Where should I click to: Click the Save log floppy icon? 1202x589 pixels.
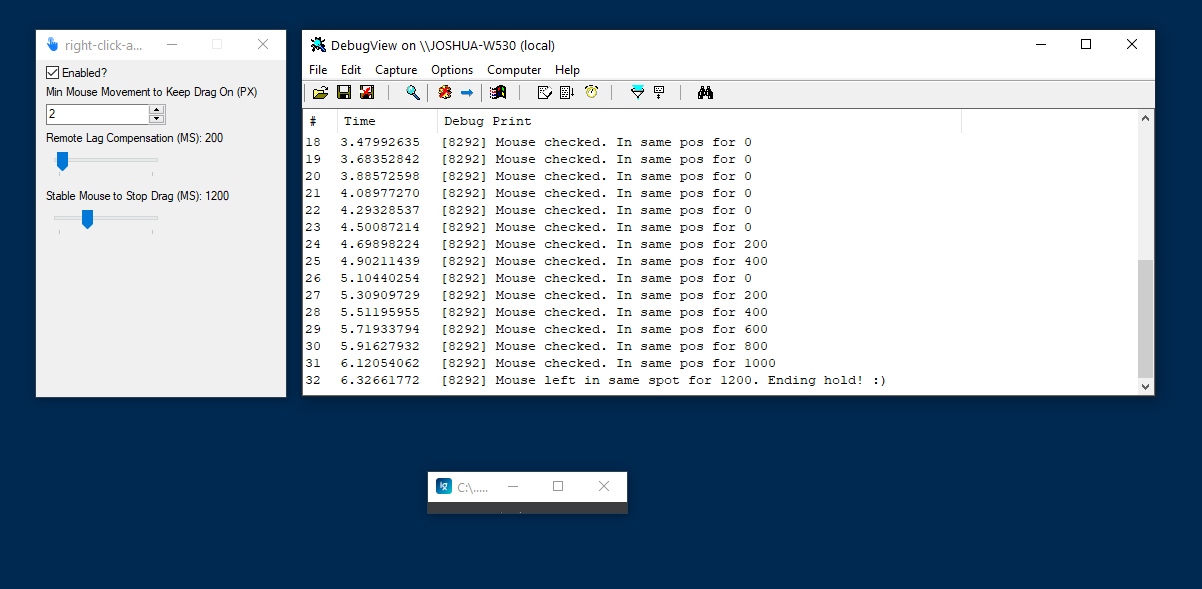[x=344, y=93]
